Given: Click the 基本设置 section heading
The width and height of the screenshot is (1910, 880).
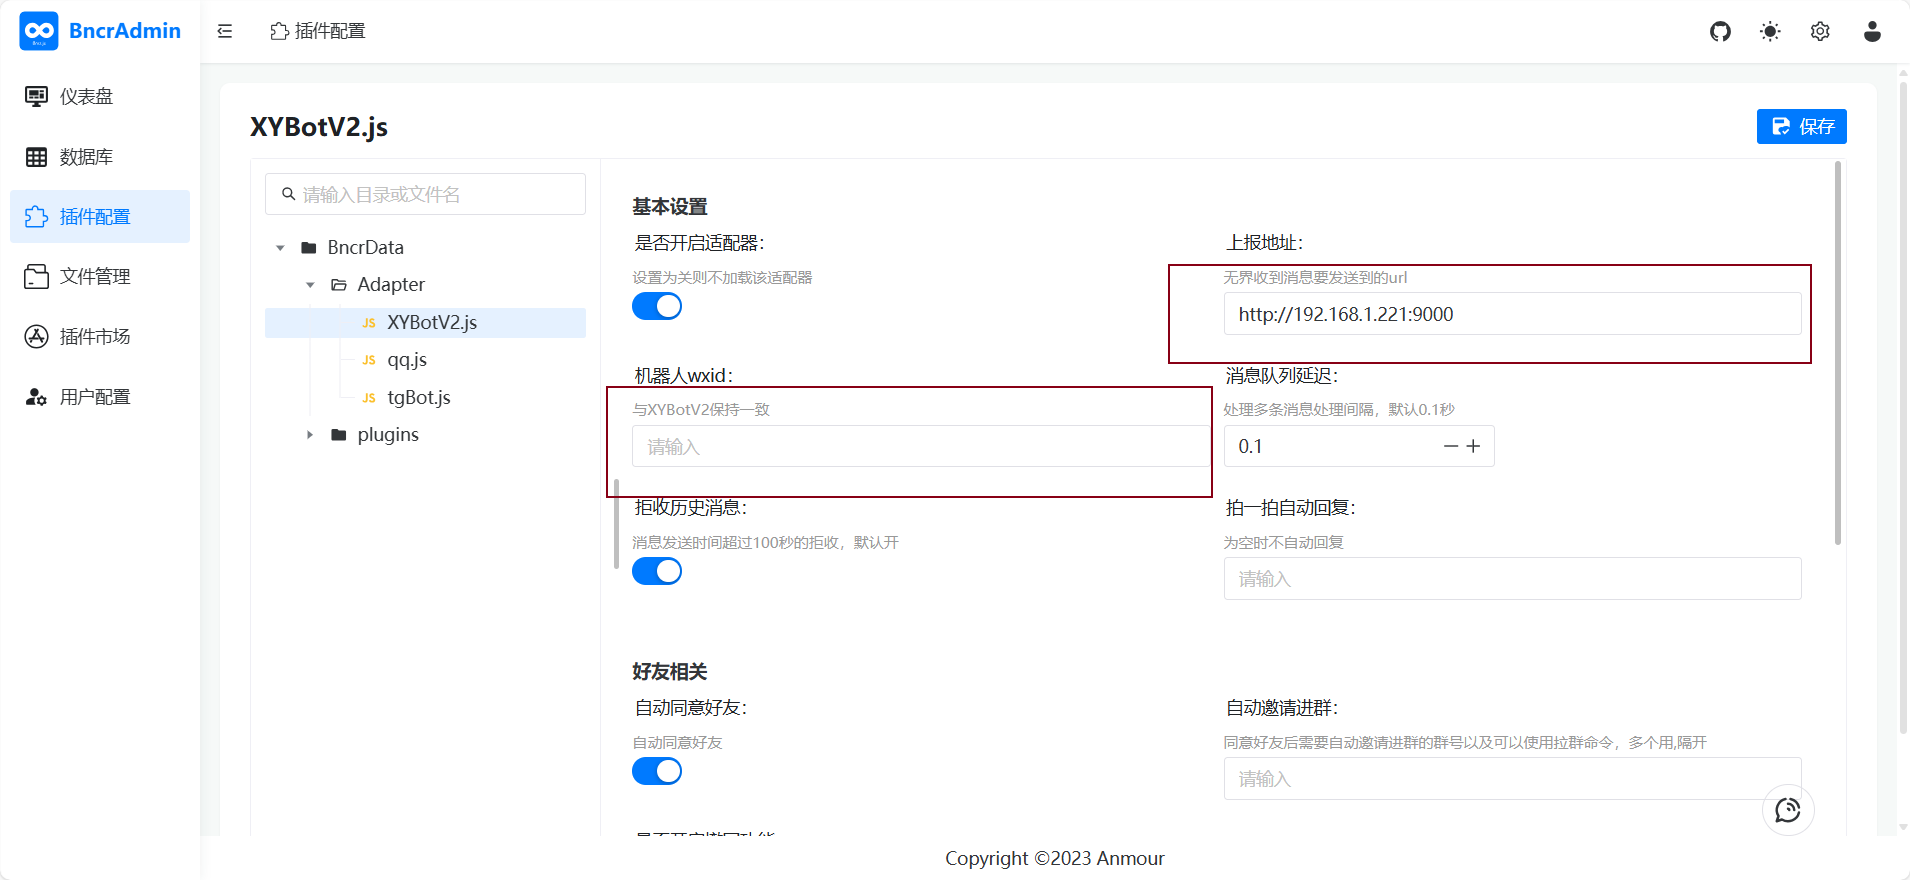Looking at the screenshot, I should (x=670, y=207).
